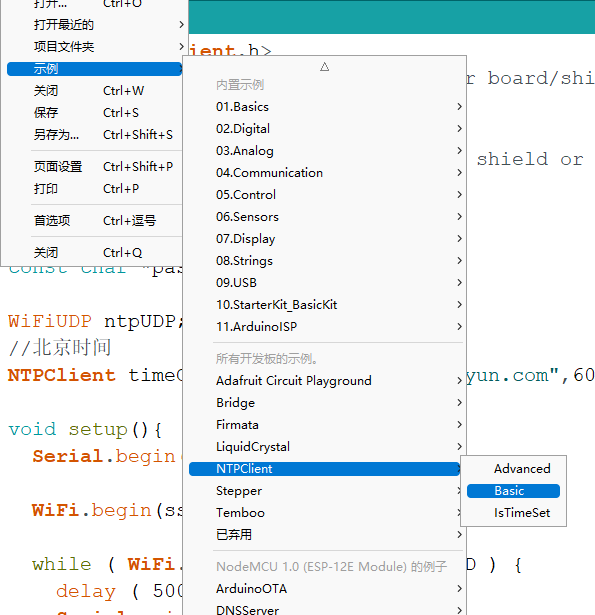595x615 pixels.
Task: Click the void setup() line in the editor
Action: tap(85, 429)
